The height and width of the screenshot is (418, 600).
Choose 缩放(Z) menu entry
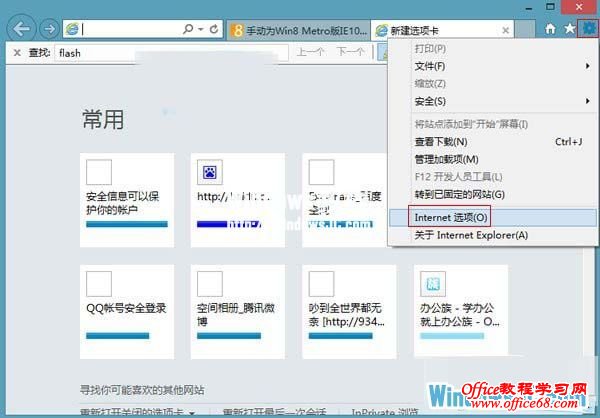[x=430, y=83]
